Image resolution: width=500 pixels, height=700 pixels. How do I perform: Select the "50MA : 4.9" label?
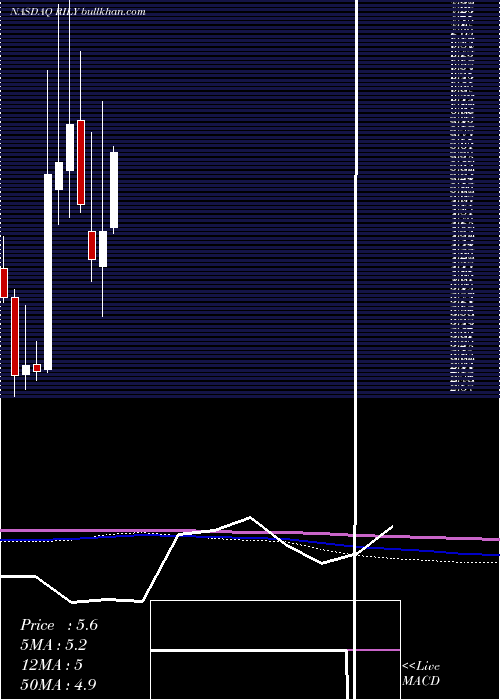pyautogui.click(x=58, y=684)
